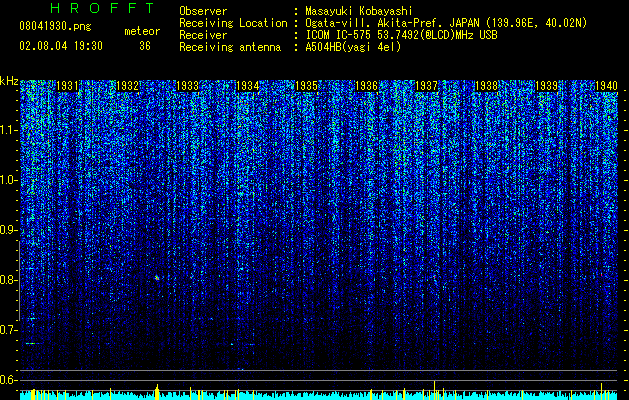Image resolution: width=629 pixels, height=400 pixels.
Task: Click the HROFFT title text
Action: tap(103, 8)
